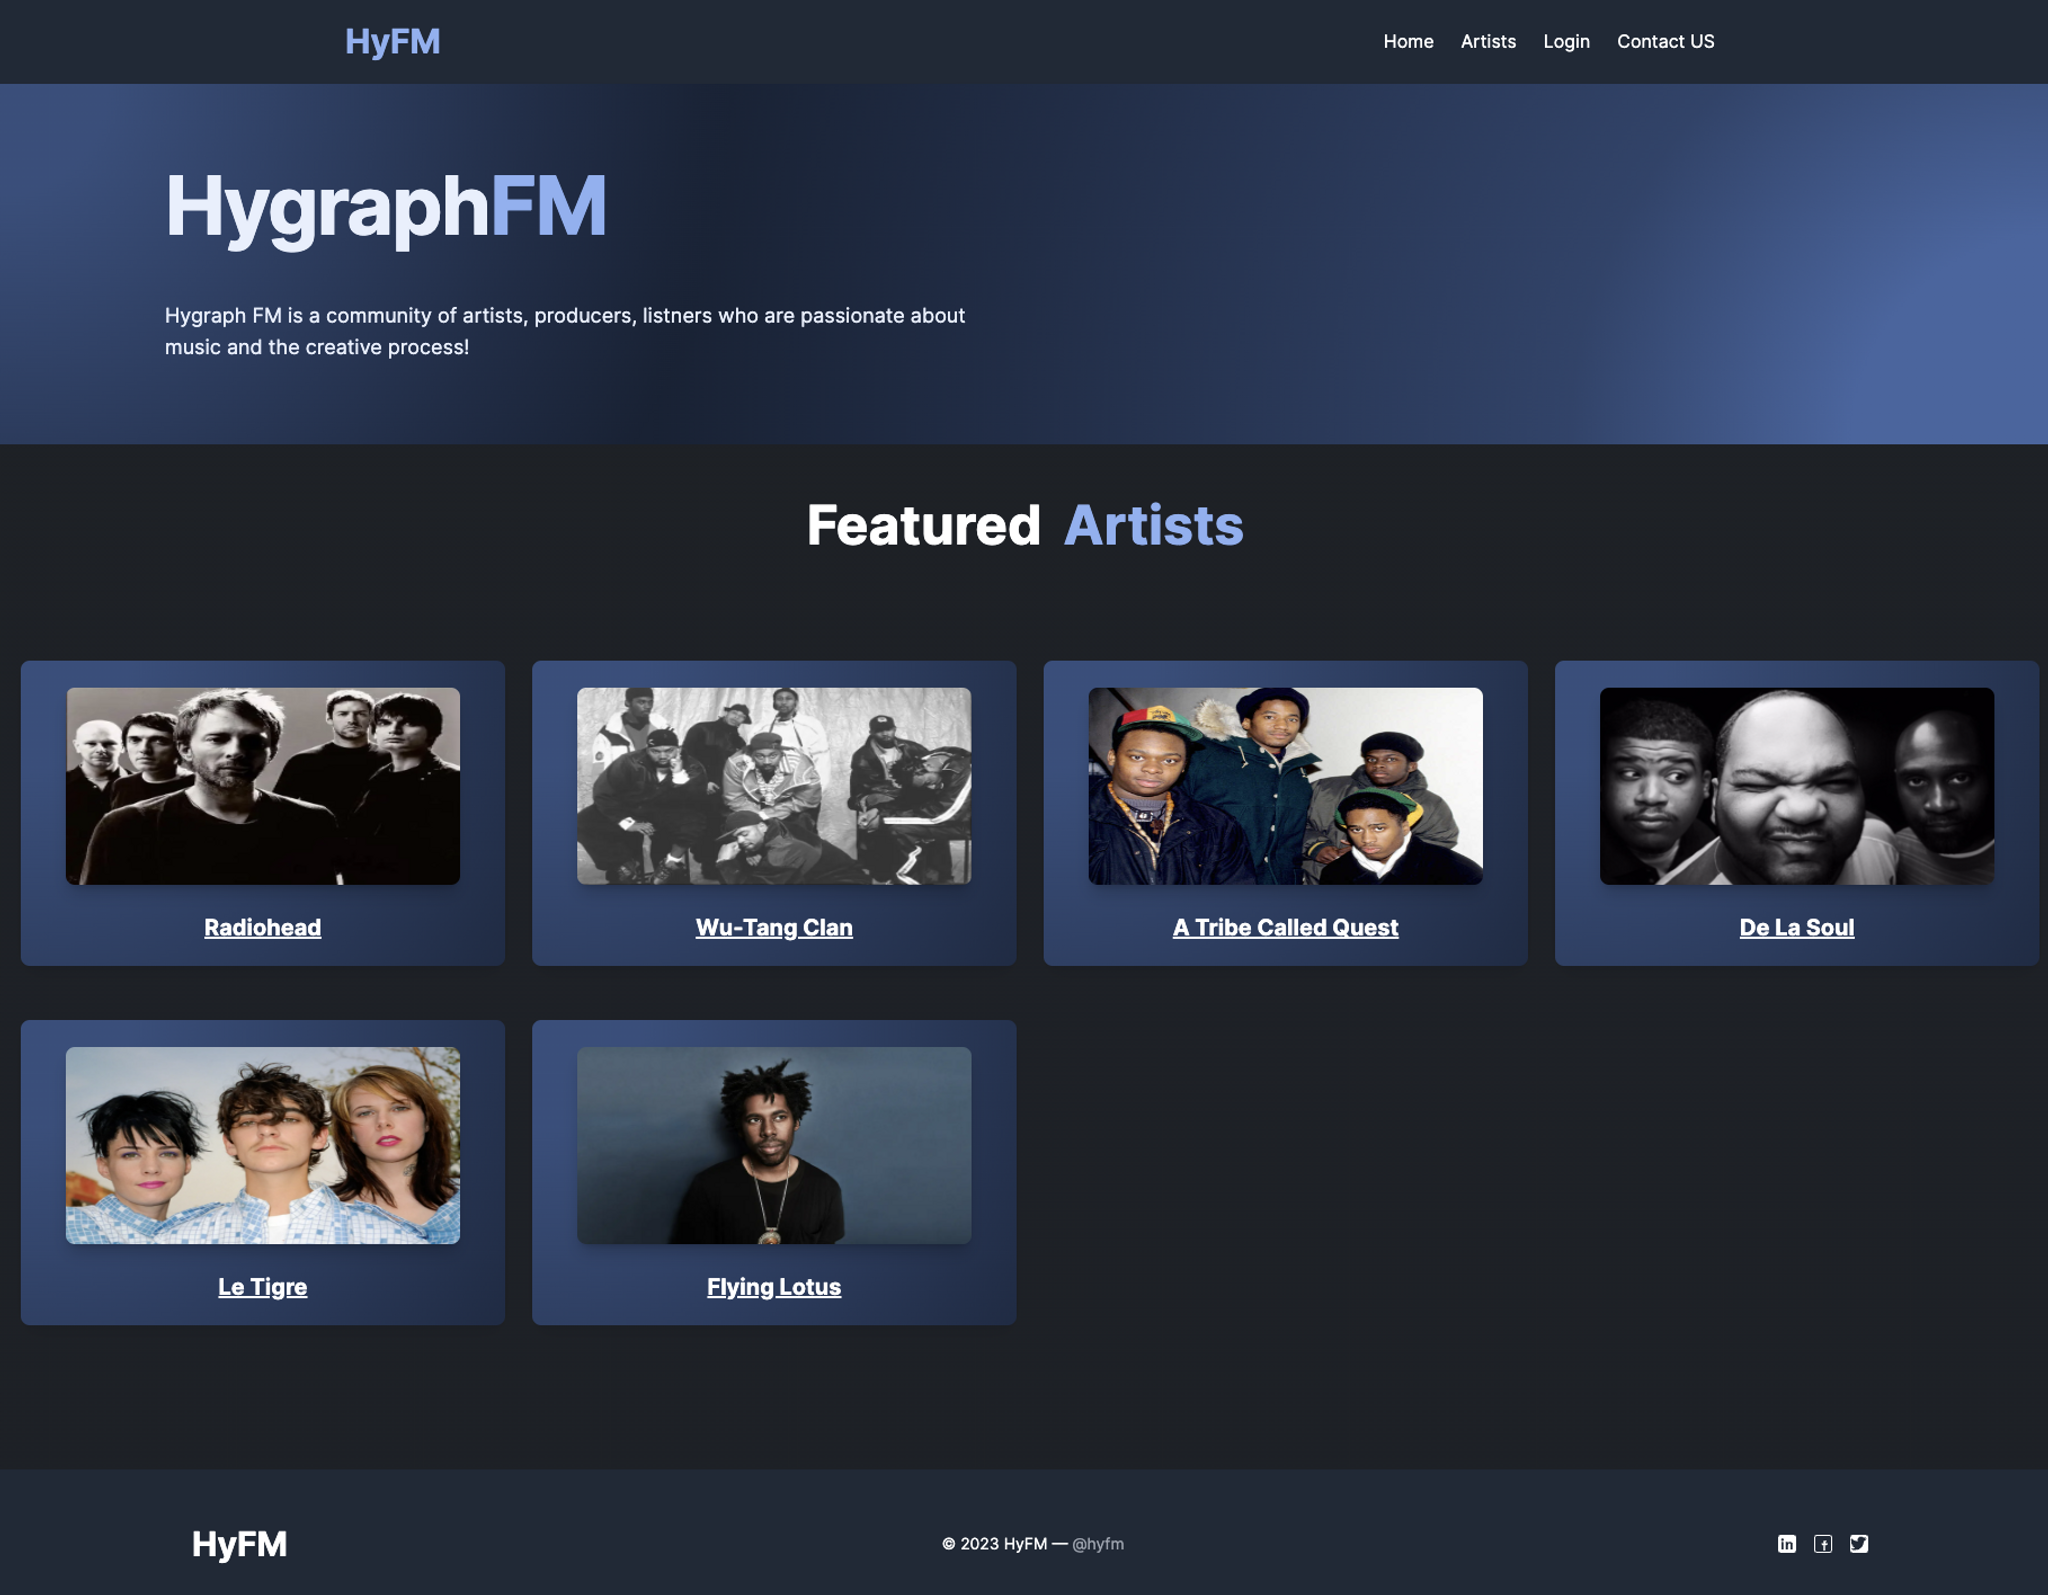Open the Le Tigre artist link

(x=262, y=1286)
